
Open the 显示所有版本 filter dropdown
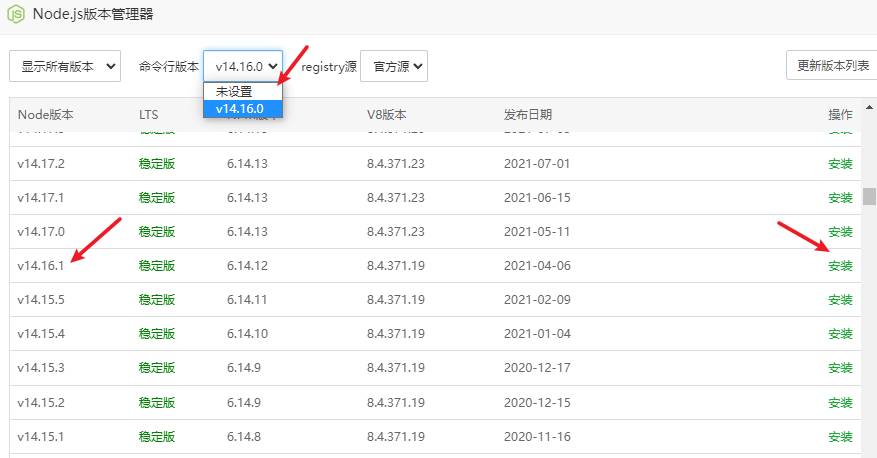[x=65, y=66]
